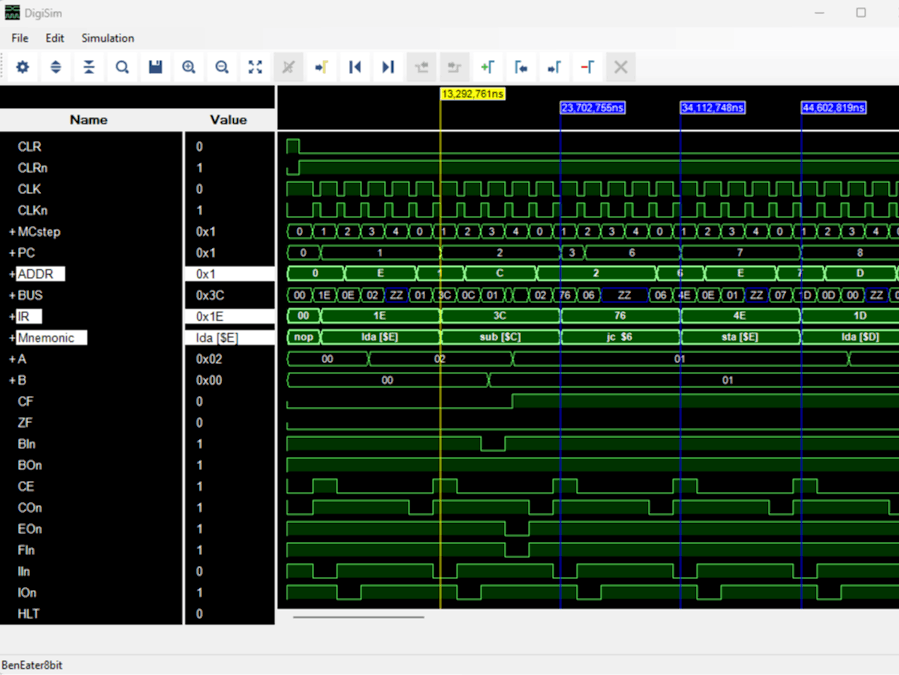Image resolution: width=899 pixels, height=675 pixels.
Task: Click the expand all signals icon
Action: [56, 67]
